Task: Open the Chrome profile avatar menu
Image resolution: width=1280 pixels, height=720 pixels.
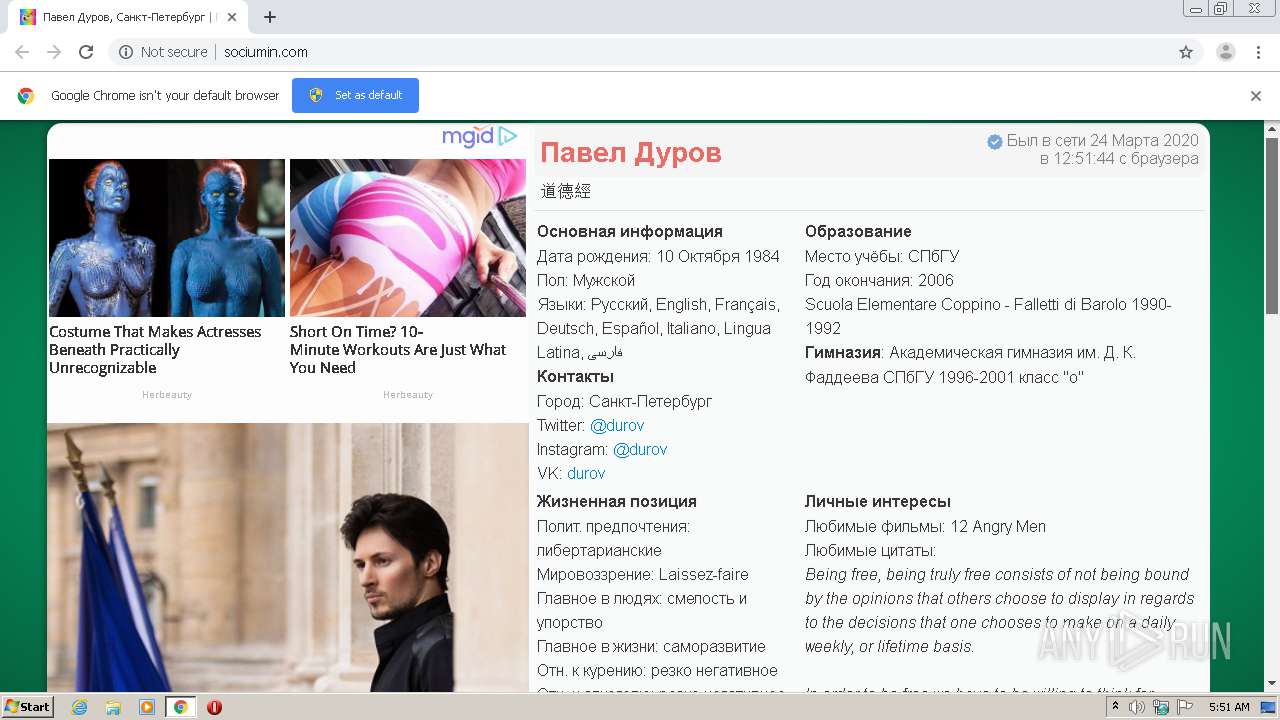Action: 1226,52
